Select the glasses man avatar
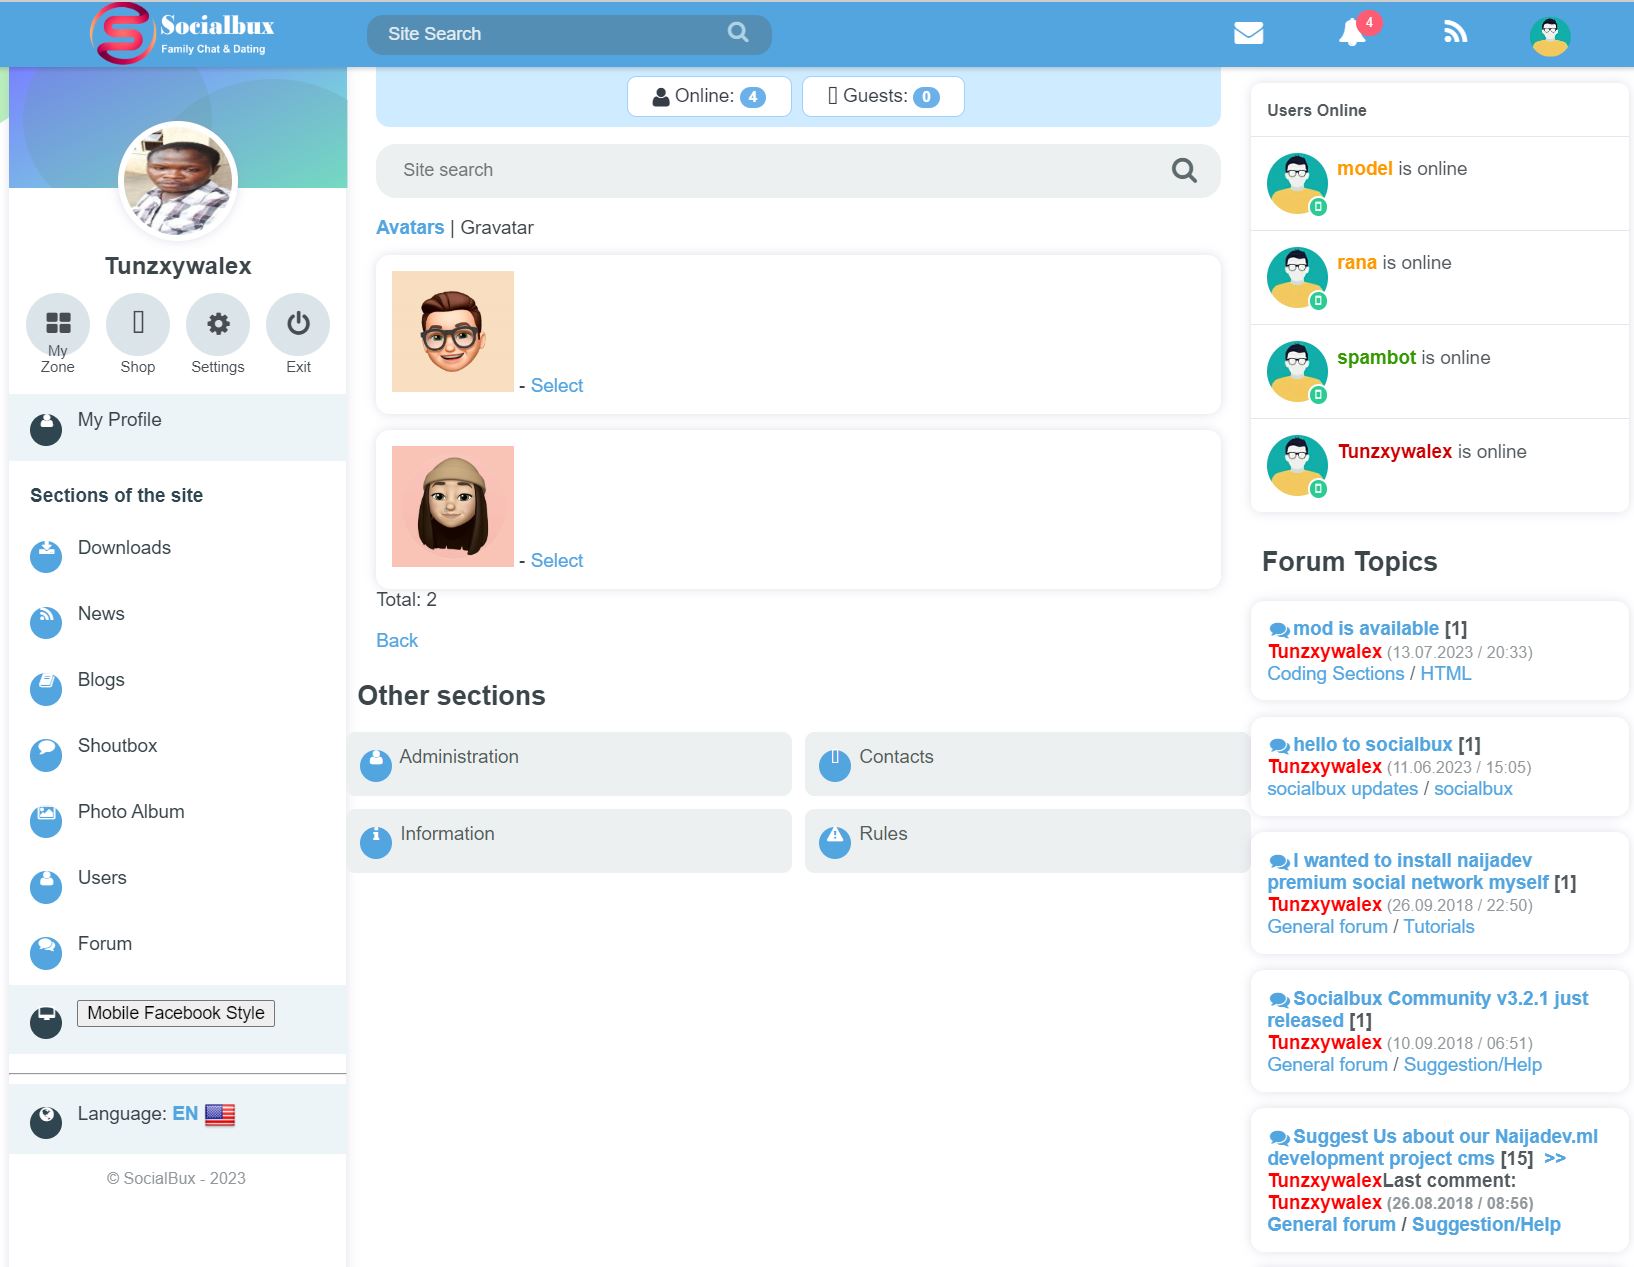The height and width of the screenshot is (1267, 1634). [557, 385]
